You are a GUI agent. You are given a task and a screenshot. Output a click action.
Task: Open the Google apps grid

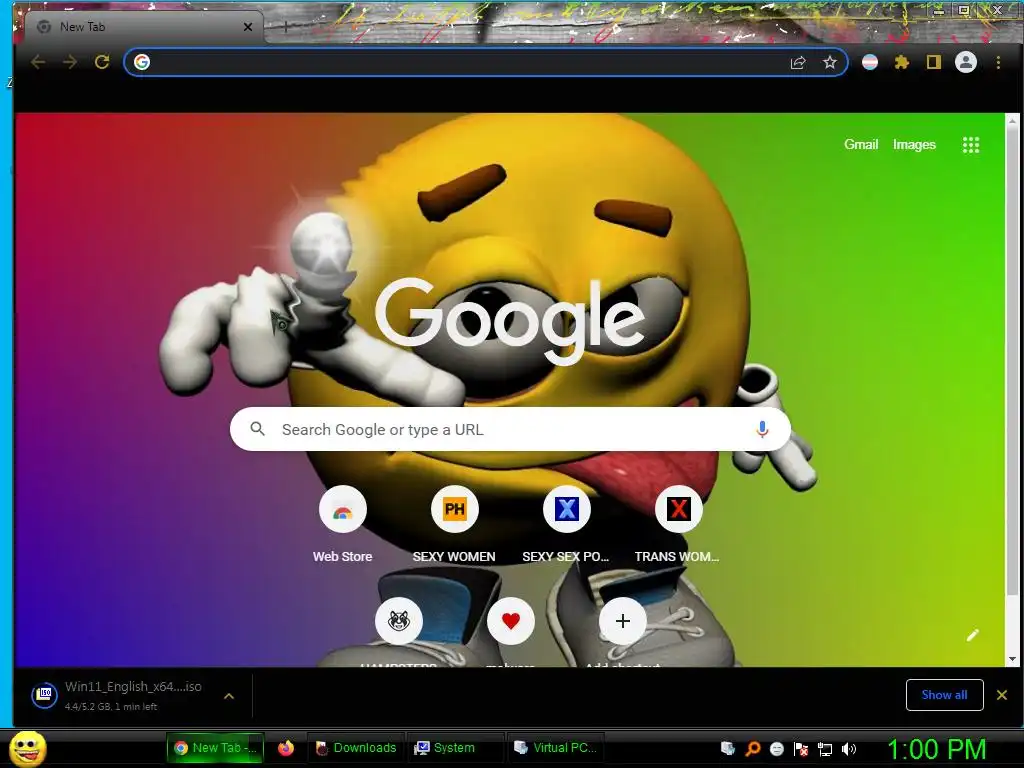pyautogui.click(x=971, y=145)
